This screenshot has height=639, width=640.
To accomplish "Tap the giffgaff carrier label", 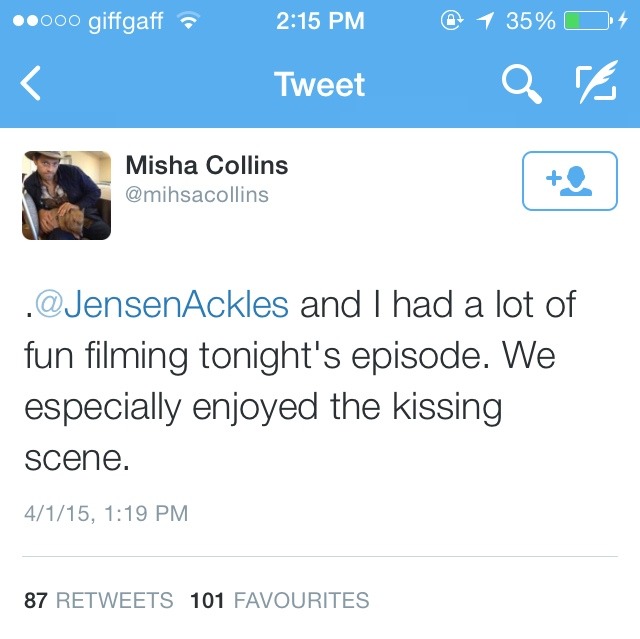I will 126,21.
